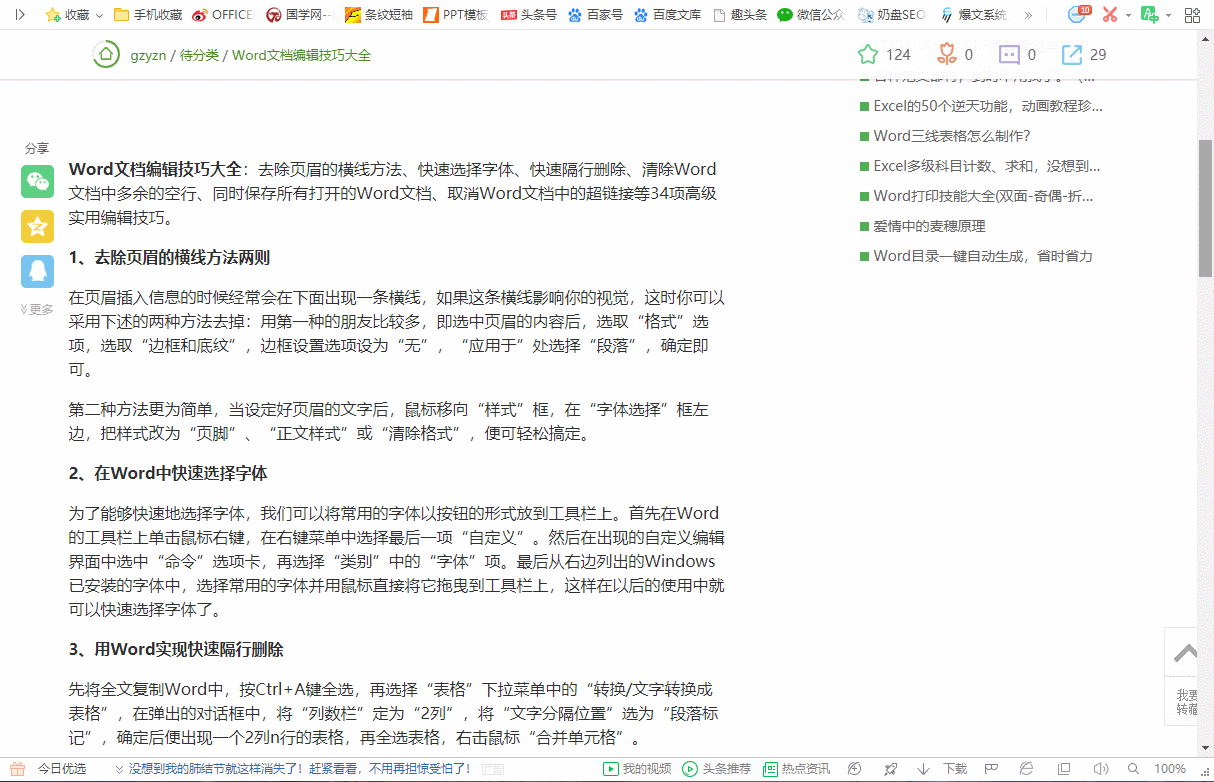Viewport: 1214px width, 782px height.
Task: Toggle the speaker mute icon in status bar
Action: 1100,769
